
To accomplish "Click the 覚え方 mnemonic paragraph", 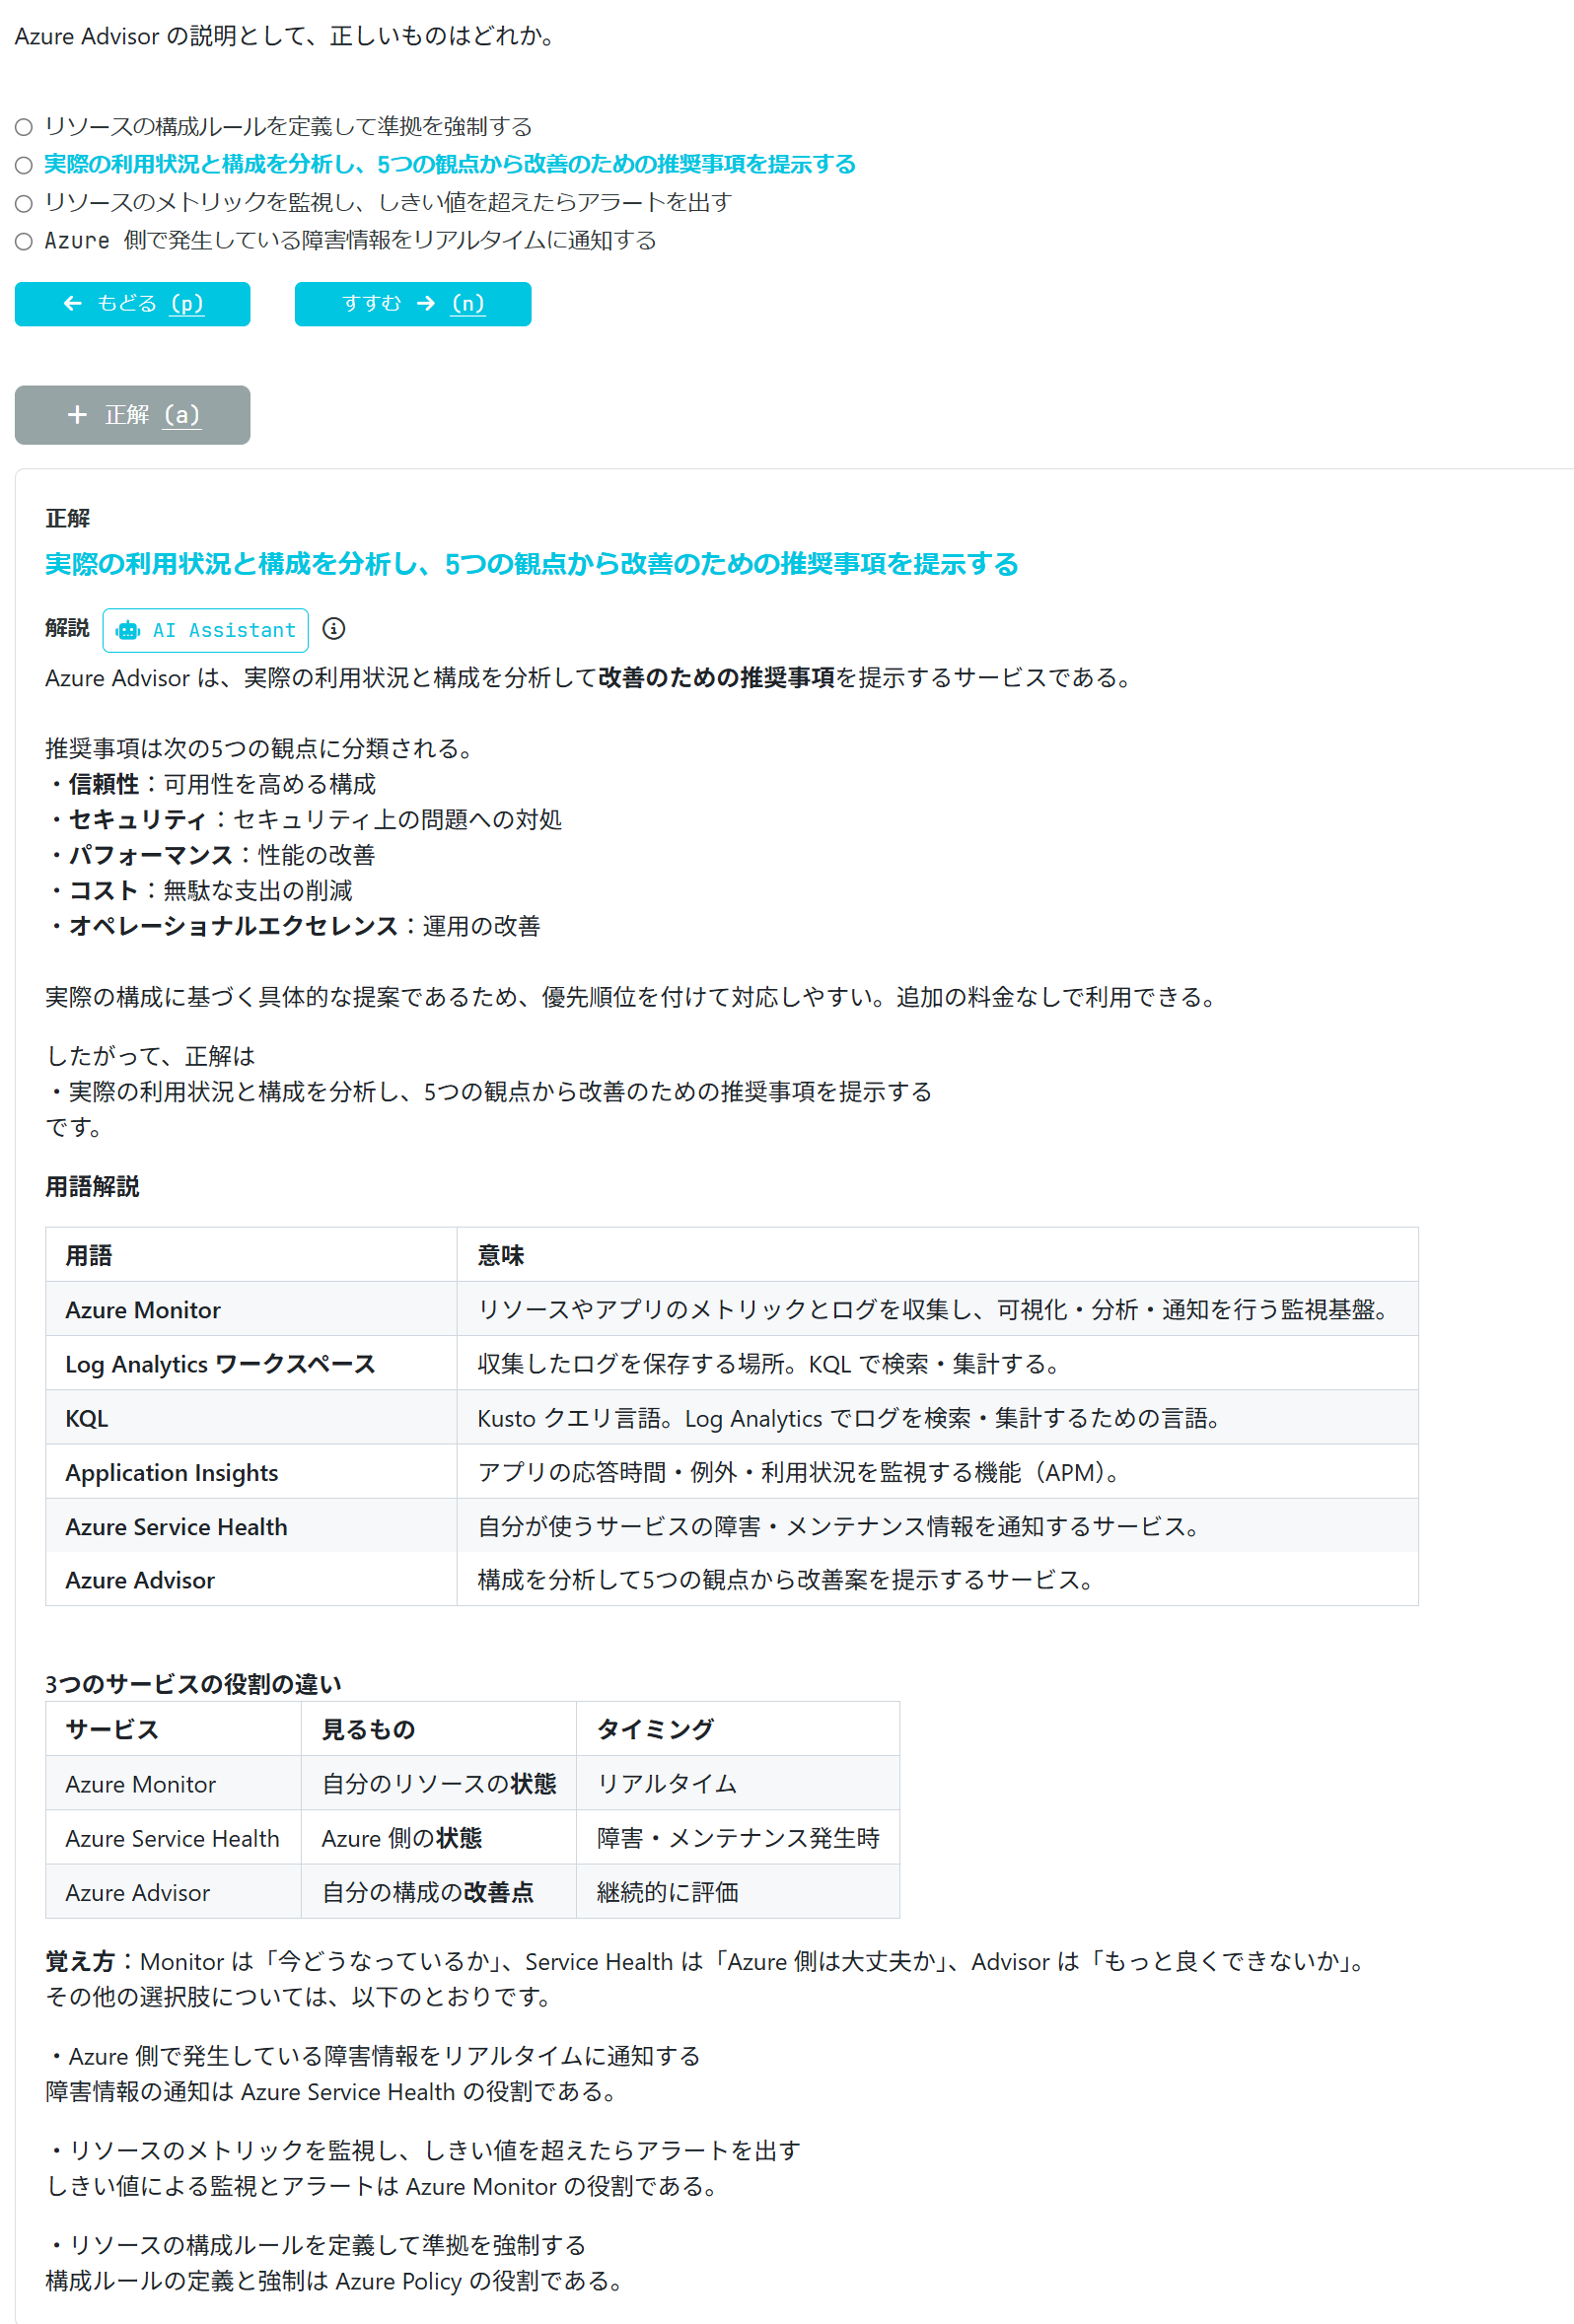I will pos(707,1962).
